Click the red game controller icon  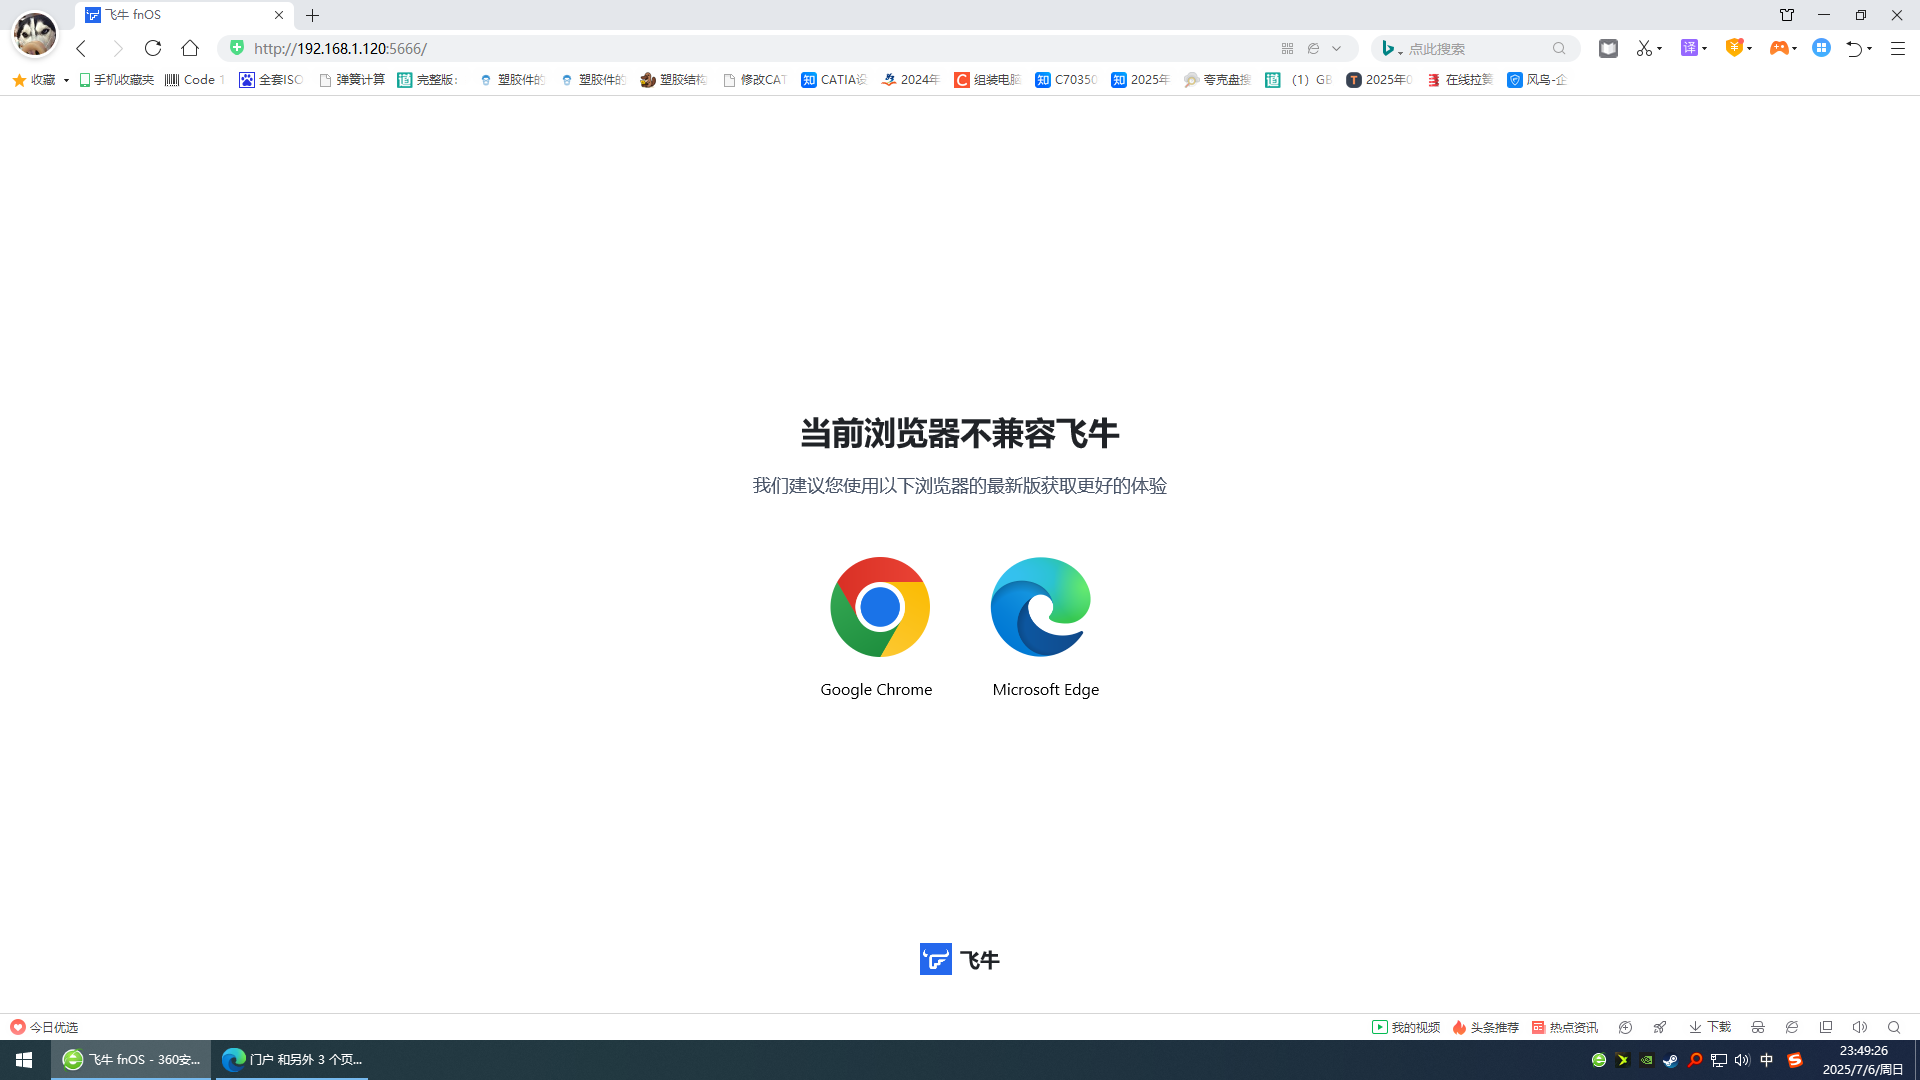point(1779,47)
